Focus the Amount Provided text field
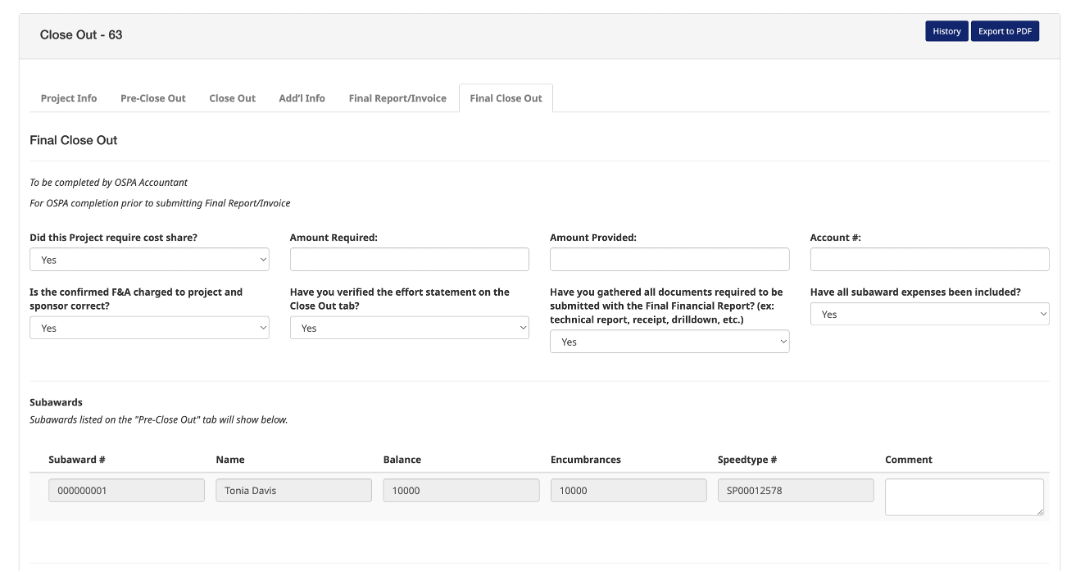The width and height of the screenshot is (1080, 572). point(669,260)
